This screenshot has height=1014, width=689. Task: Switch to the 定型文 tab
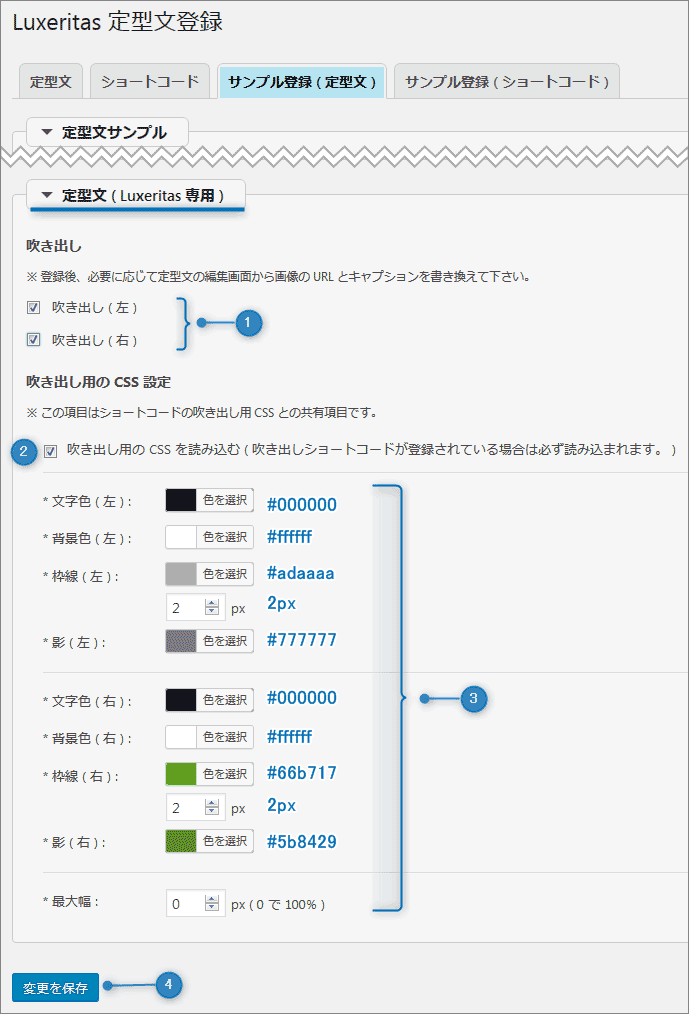[50, 81]
